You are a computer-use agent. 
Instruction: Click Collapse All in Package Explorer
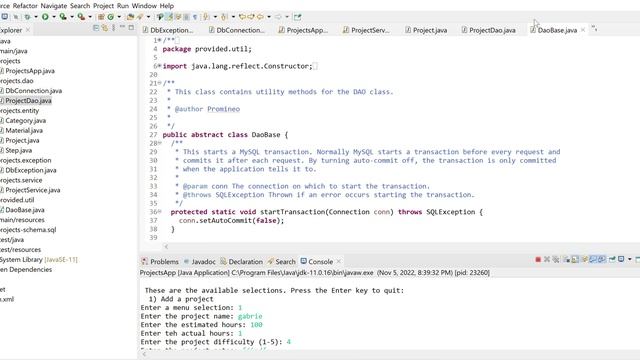coord(96,28)
